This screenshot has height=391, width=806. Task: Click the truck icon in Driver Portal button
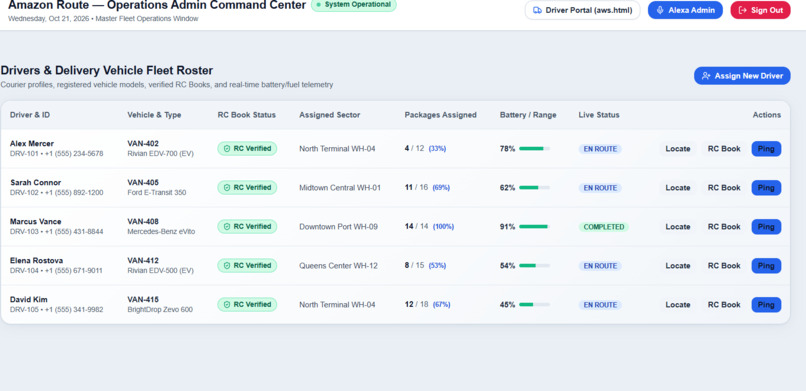537,10
